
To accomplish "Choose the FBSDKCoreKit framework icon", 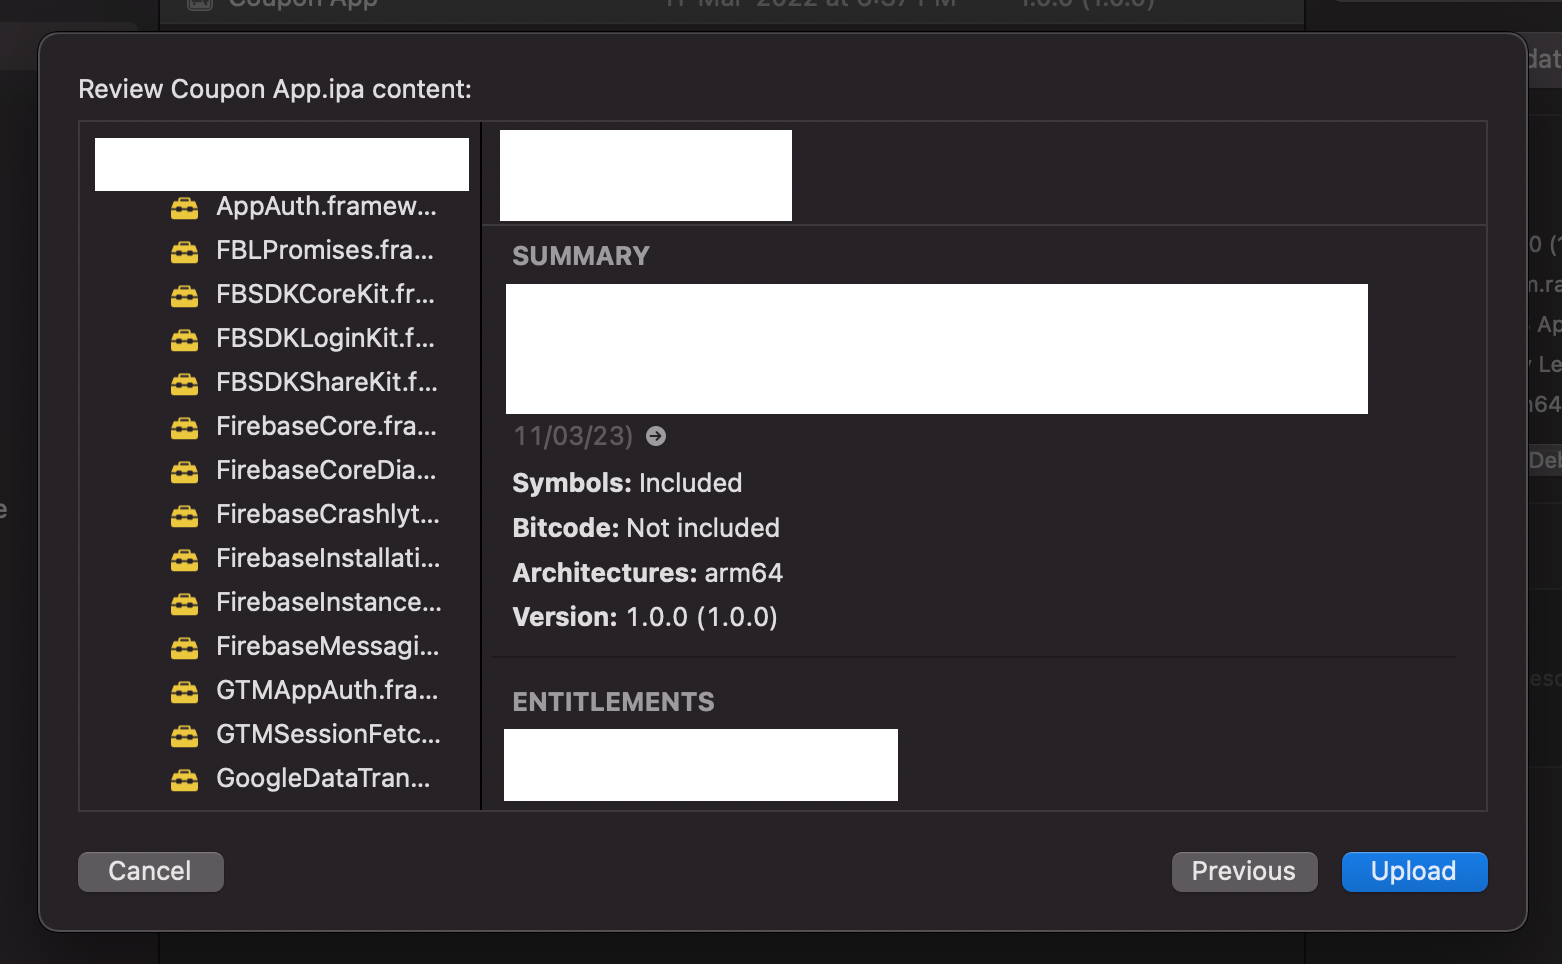I will (x=184, y=296).
